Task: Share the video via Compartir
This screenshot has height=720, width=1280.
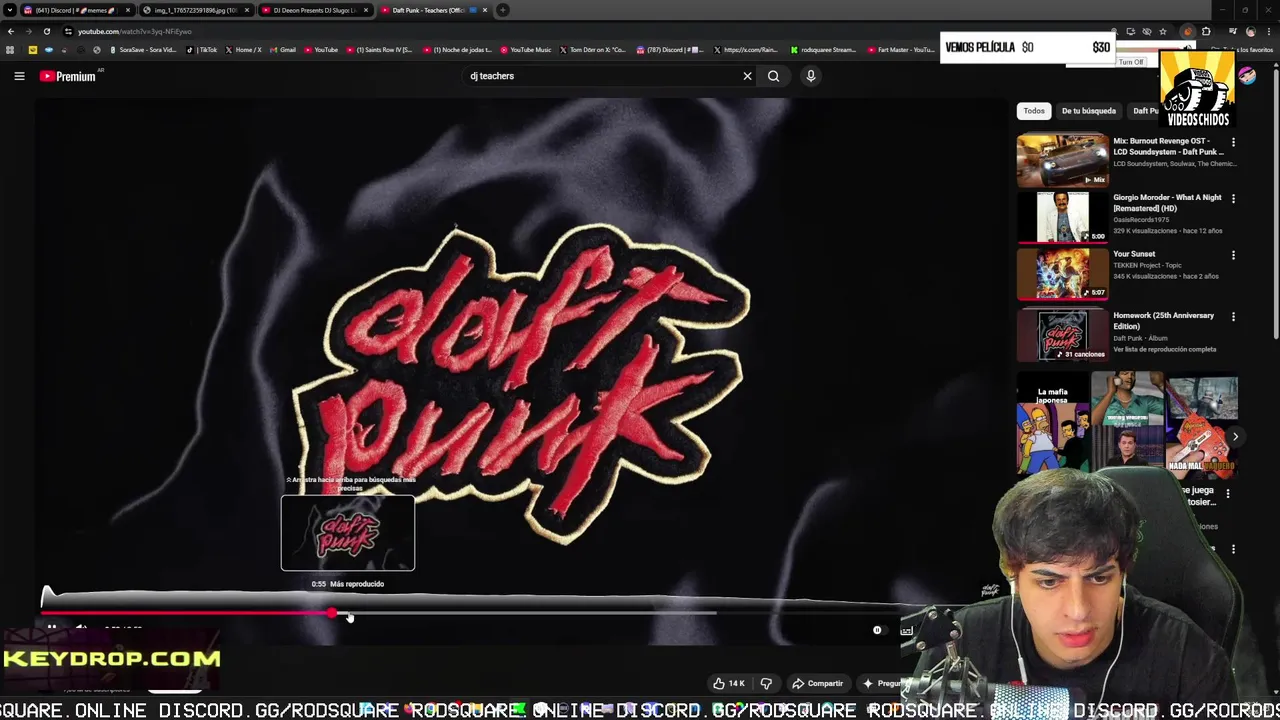Action: 818,683
